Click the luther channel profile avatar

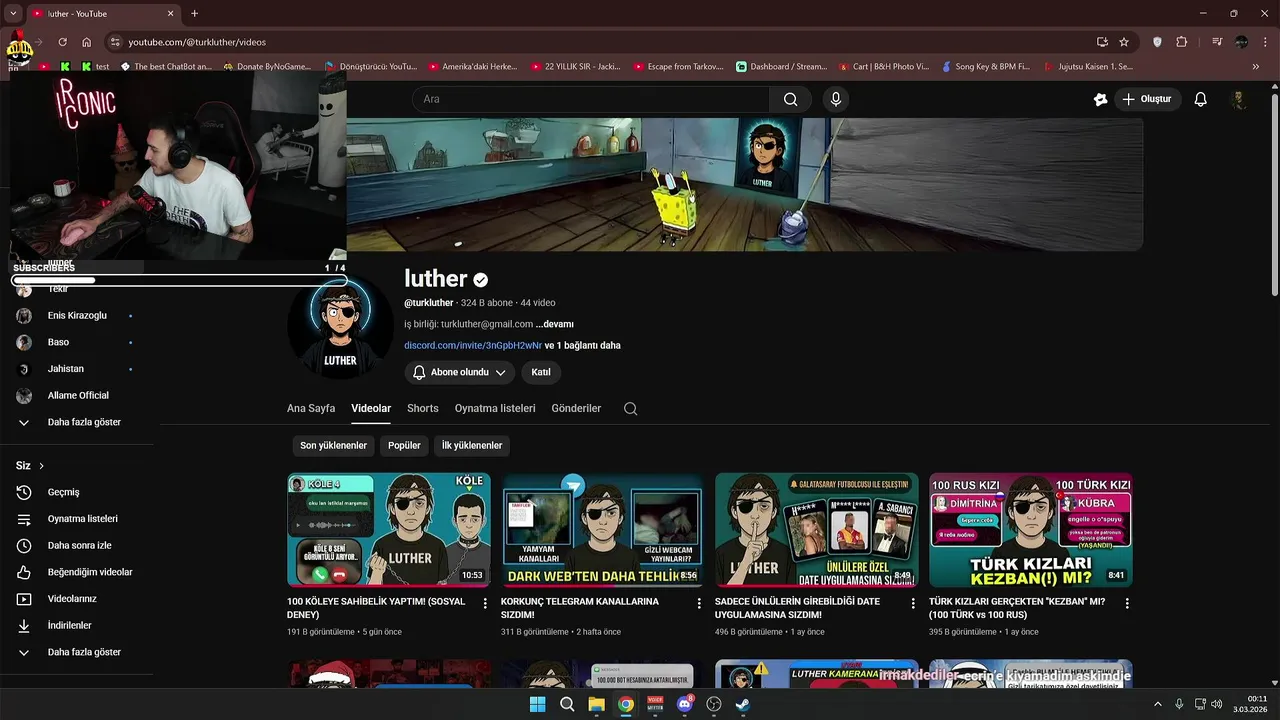pyautogui.click(x=340, y=327)
